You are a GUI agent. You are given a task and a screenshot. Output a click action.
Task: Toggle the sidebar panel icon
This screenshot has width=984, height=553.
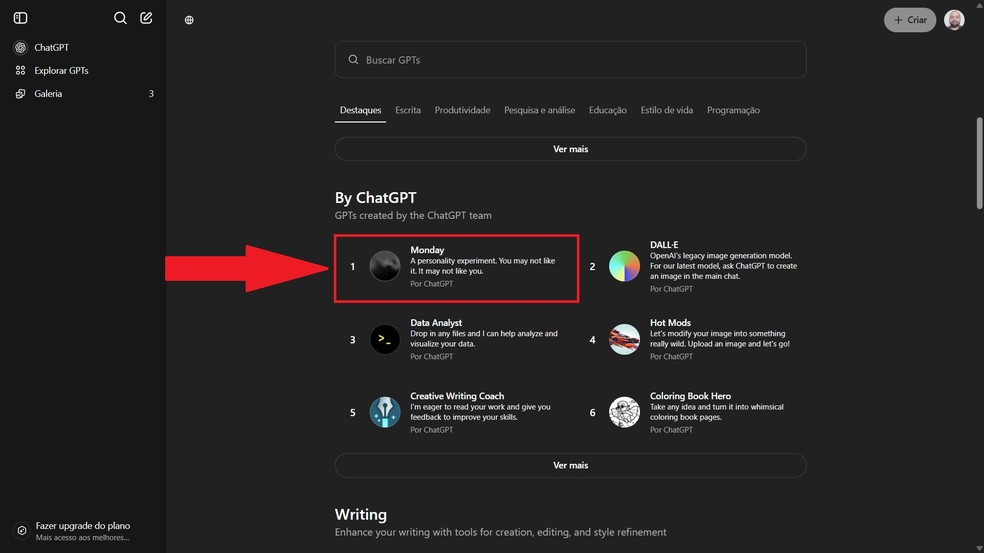20,18
